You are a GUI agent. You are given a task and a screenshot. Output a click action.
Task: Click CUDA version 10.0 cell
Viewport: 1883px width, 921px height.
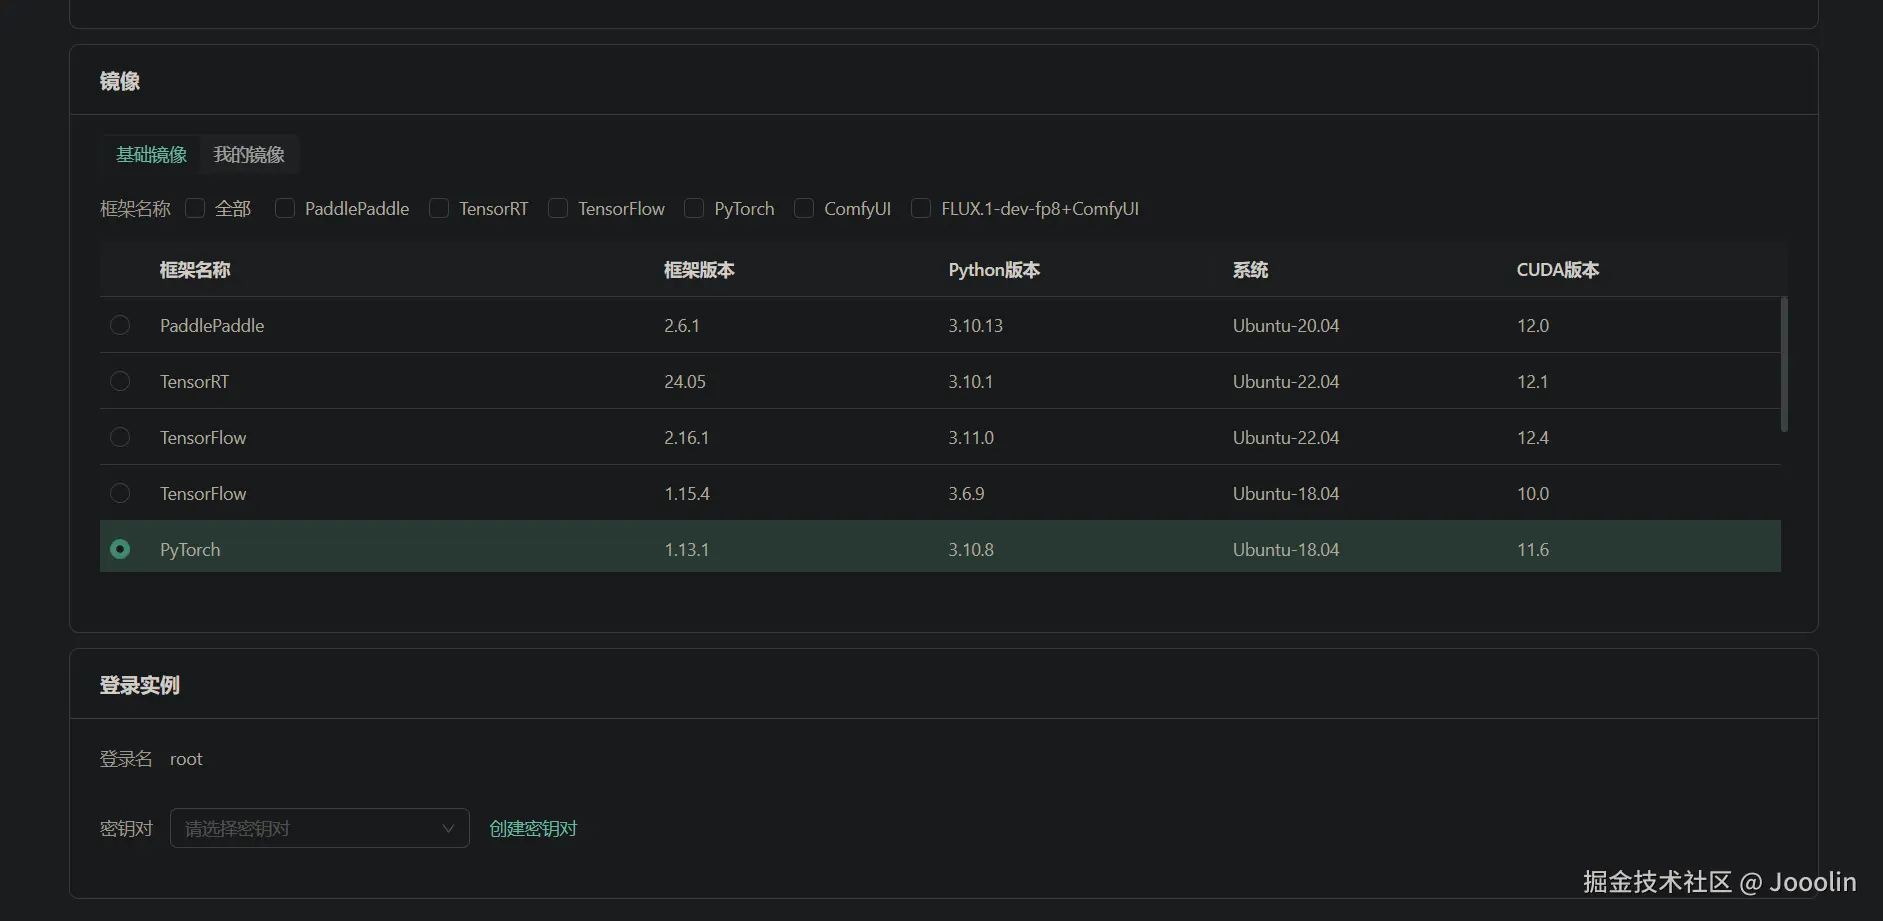click(x=1533, y=493)
